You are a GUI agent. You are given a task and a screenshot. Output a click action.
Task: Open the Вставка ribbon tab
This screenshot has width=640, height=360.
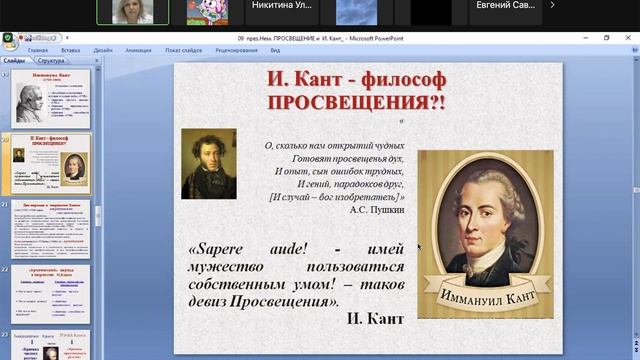[x=71, y=50]
